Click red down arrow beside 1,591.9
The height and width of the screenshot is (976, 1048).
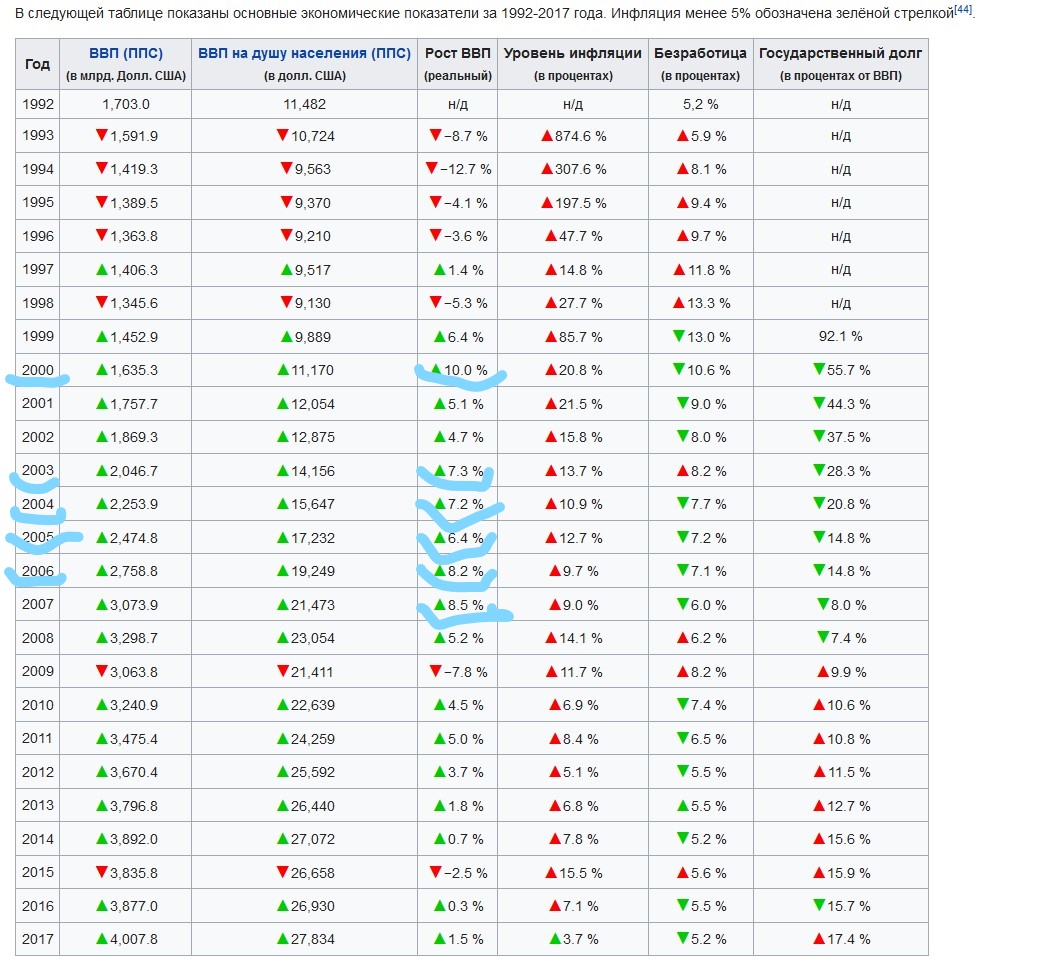pyautogui.click(x=101, y=135)
